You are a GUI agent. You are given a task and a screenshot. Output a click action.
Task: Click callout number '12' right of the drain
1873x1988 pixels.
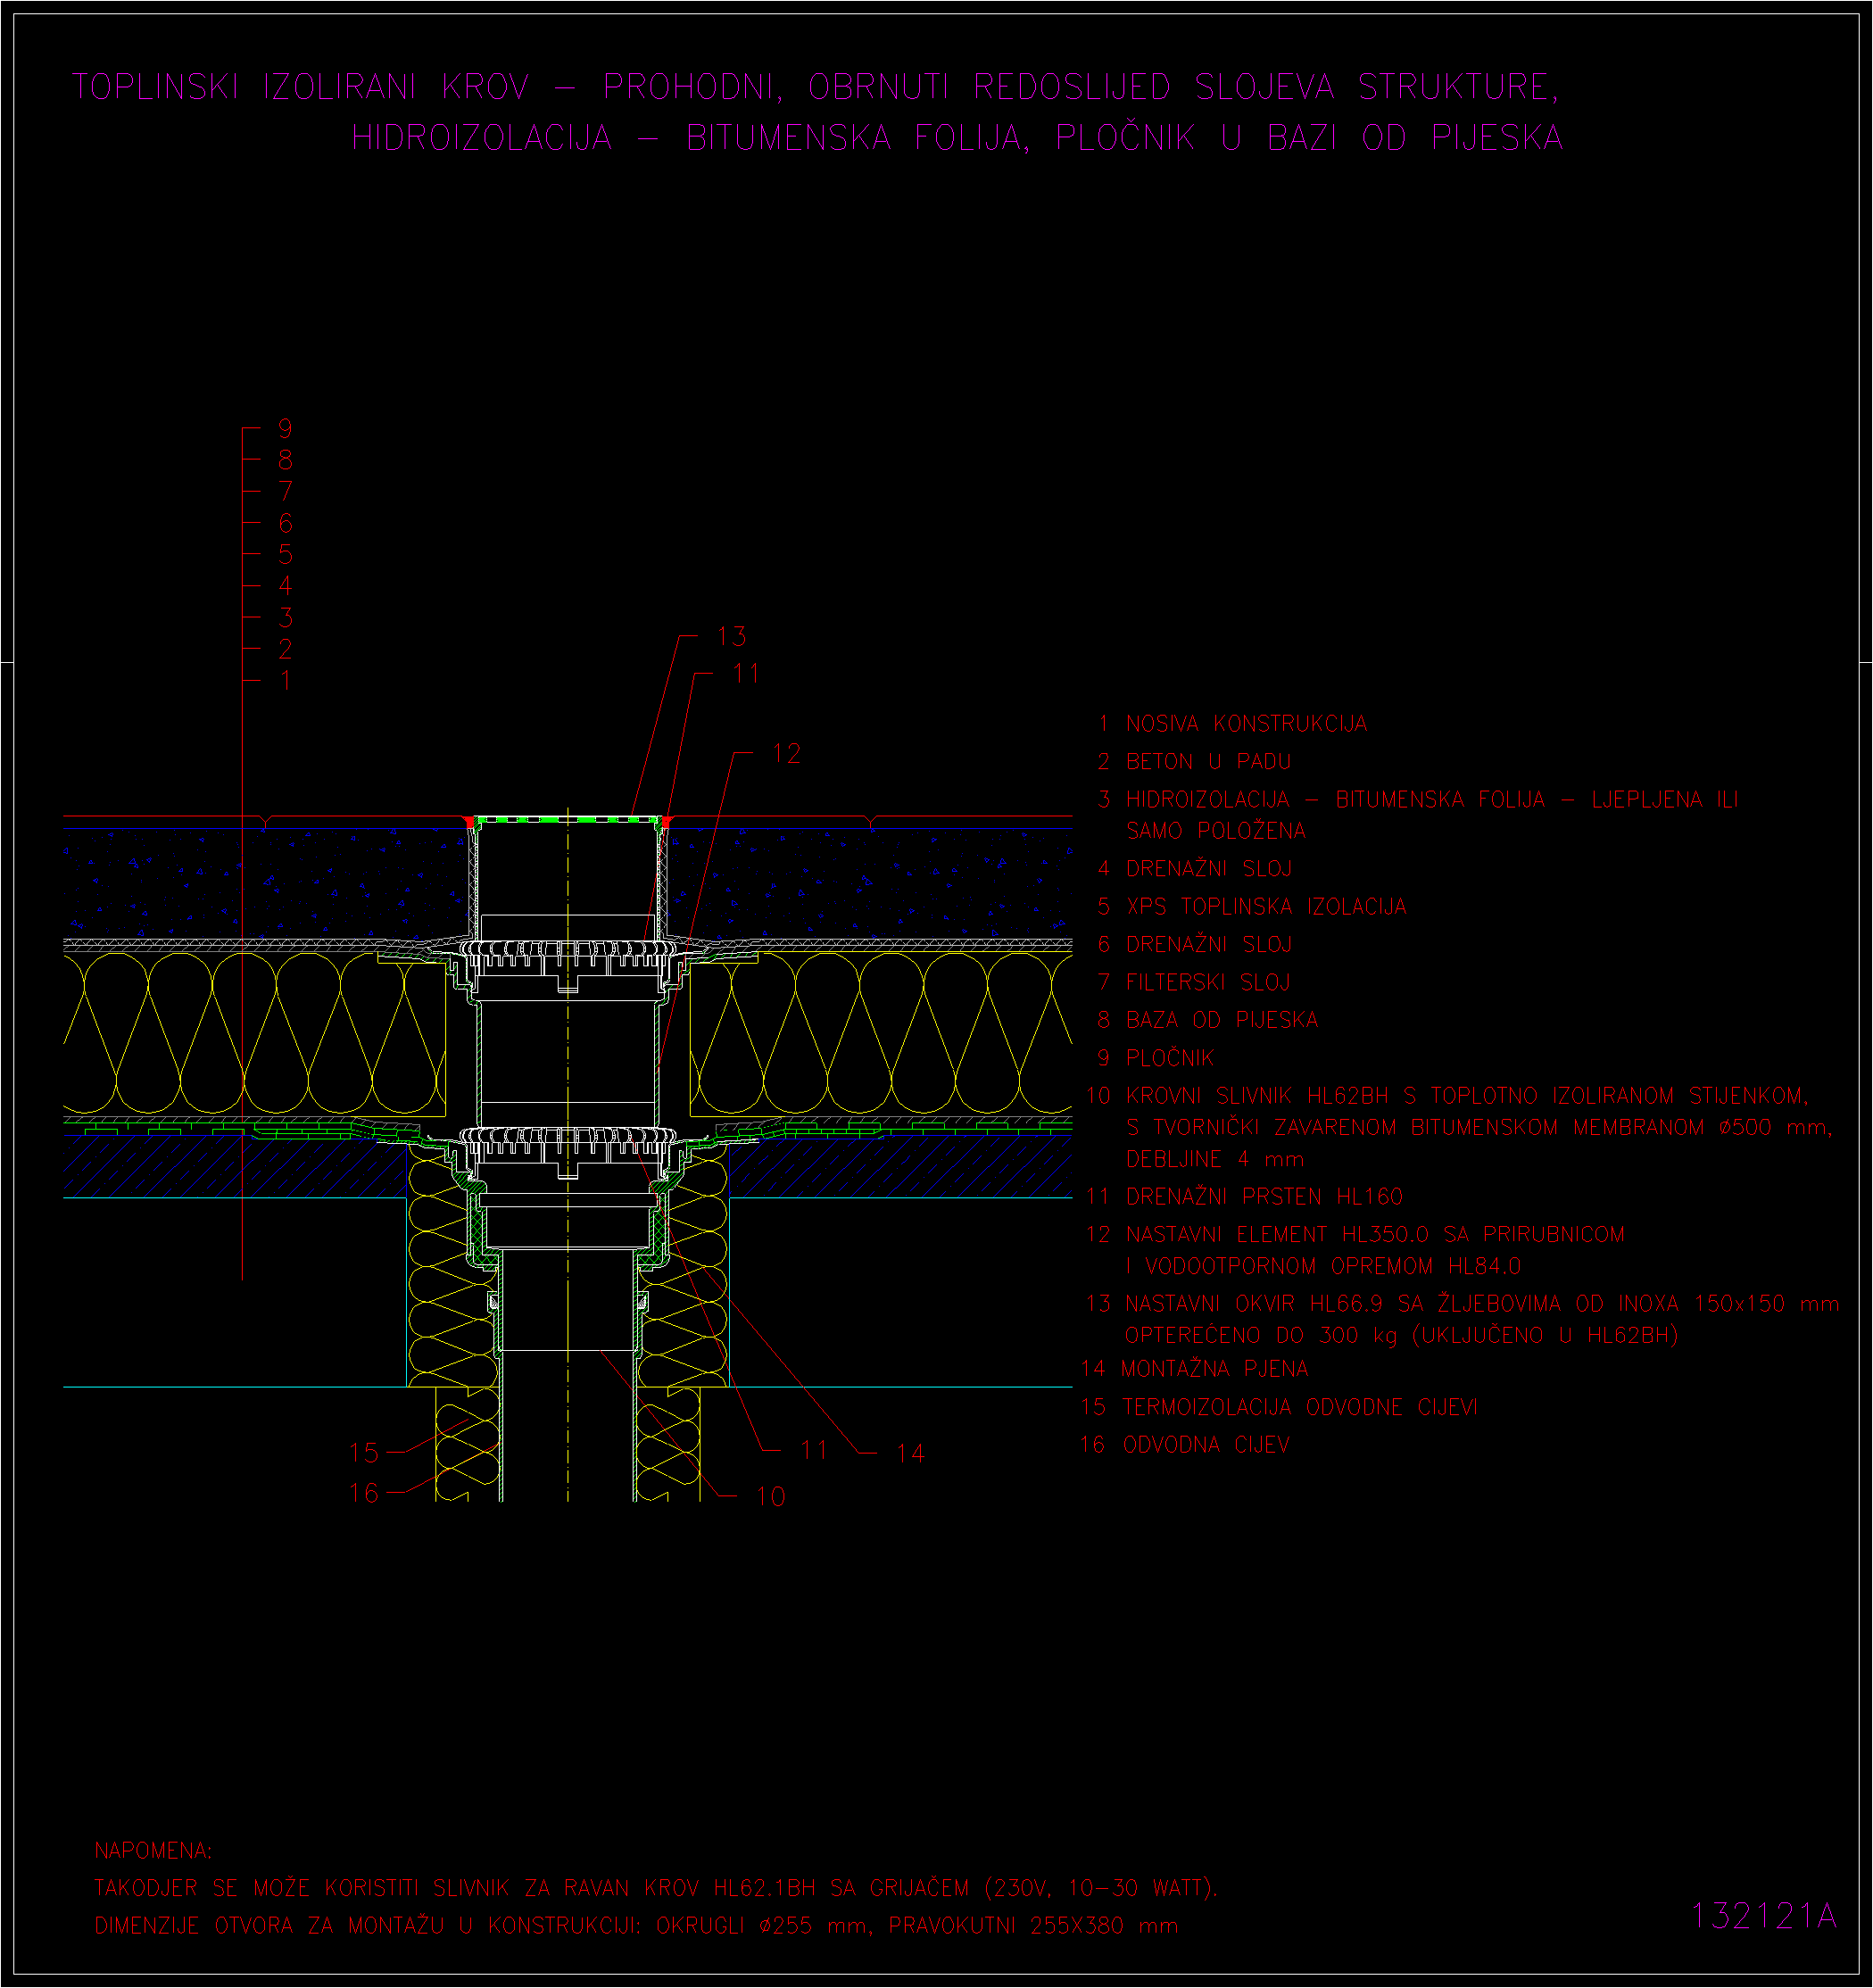tap(787, 755)
